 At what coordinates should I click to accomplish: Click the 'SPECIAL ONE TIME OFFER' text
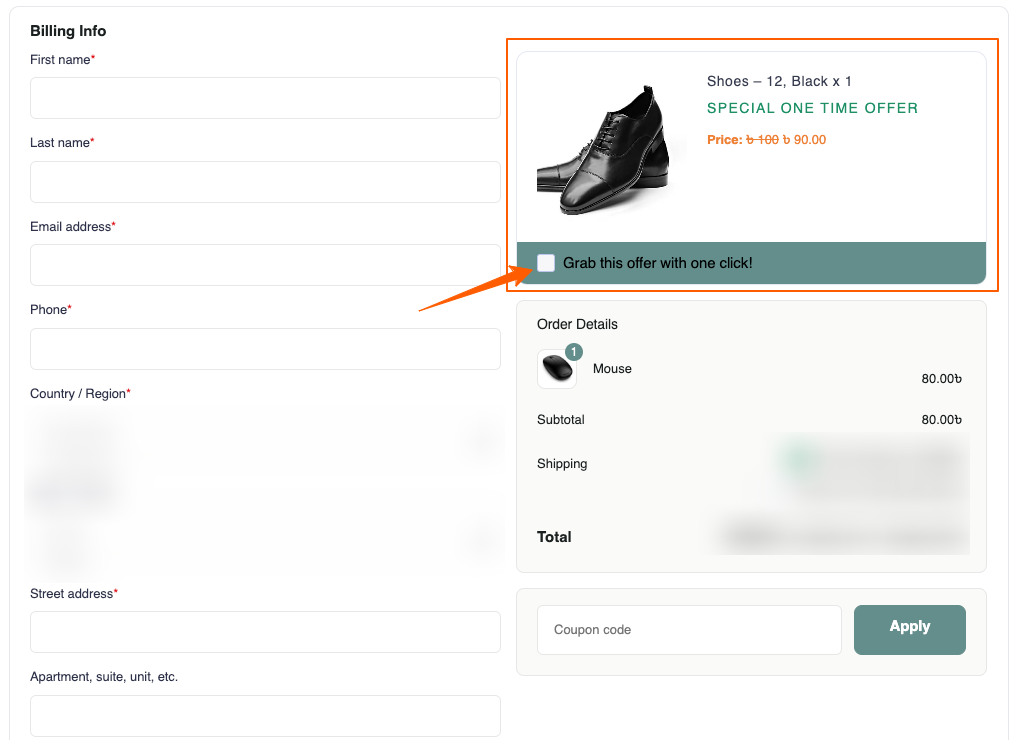coord(812,108)
